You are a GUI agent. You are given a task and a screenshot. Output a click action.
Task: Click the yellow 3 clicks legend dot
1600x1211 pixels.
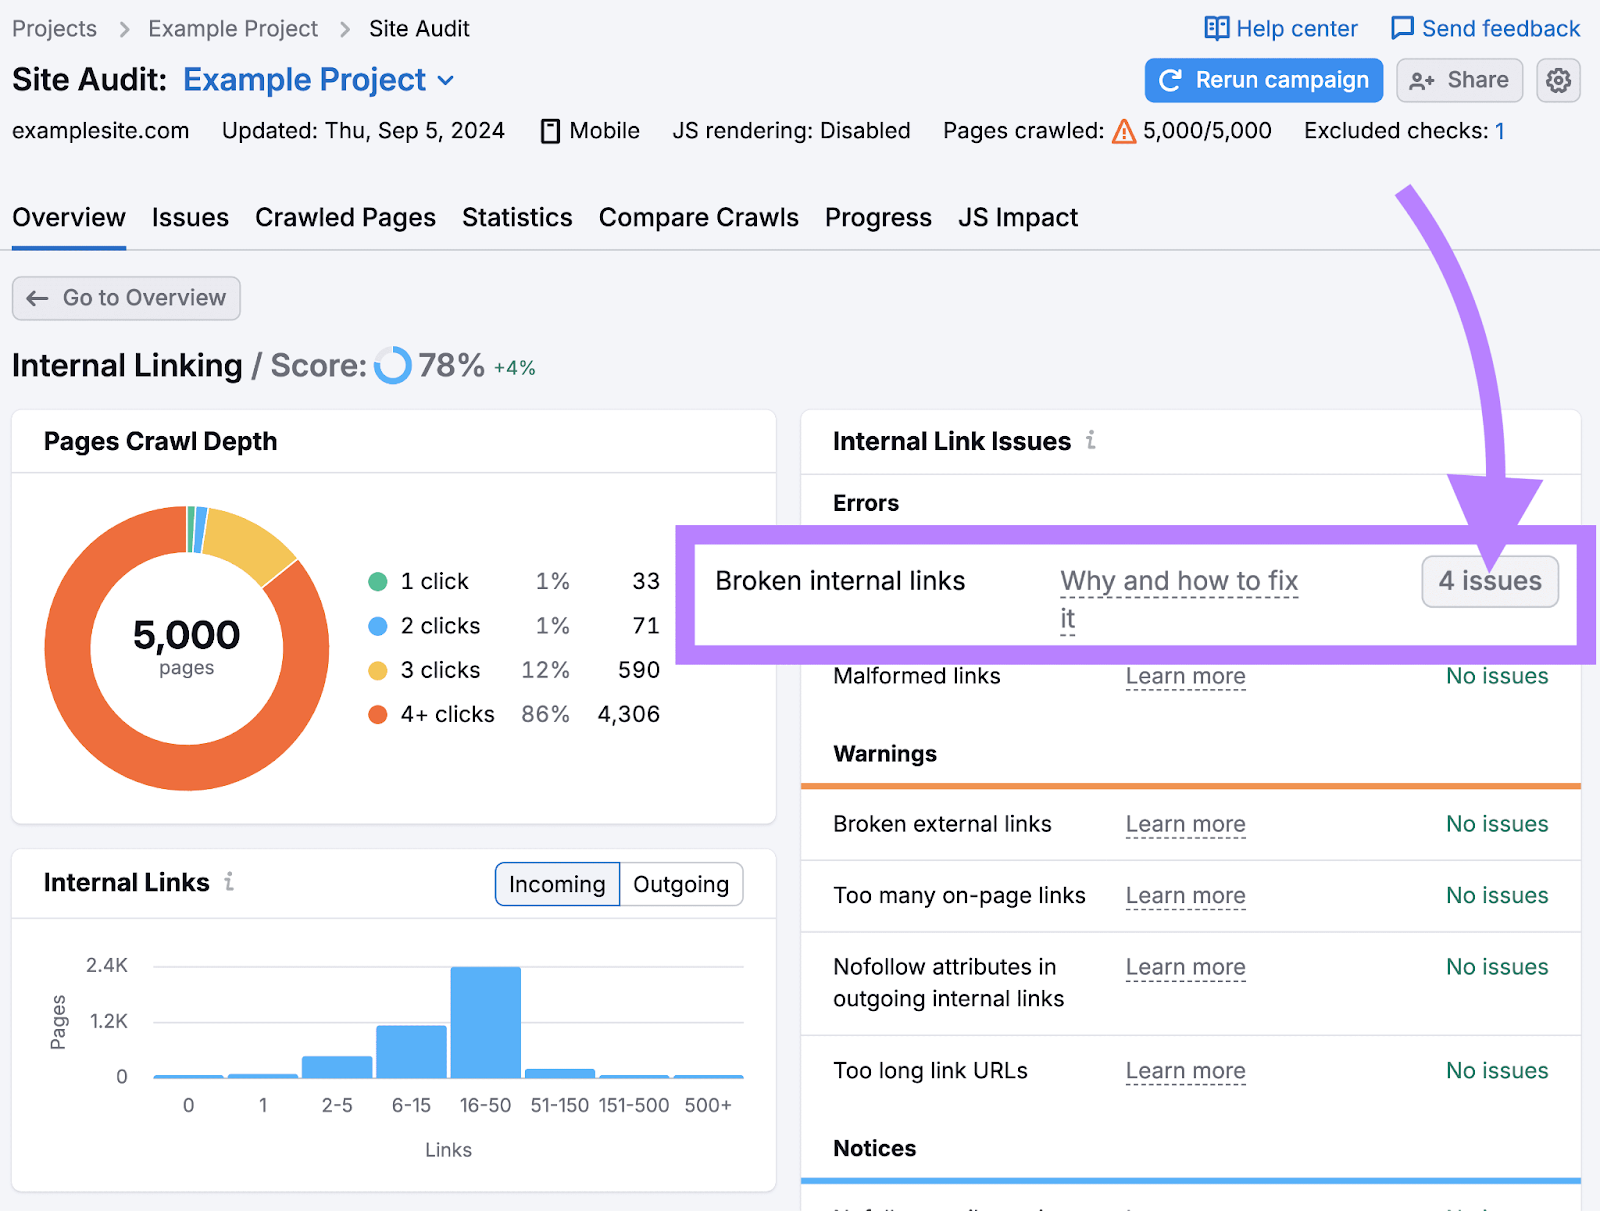[377, 670]
